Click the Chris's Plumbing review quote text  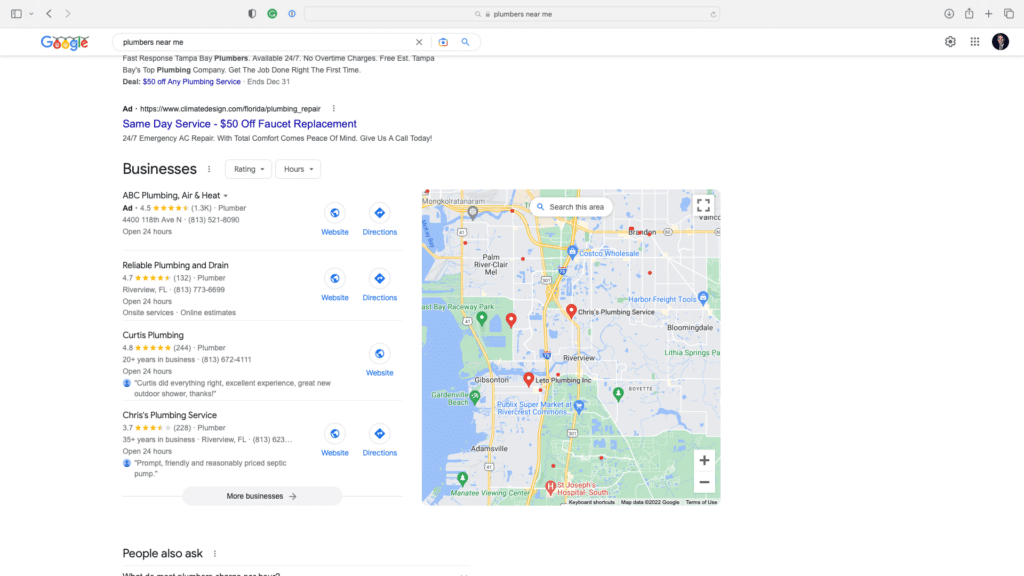pyautogui.click(x=210, y=468)
